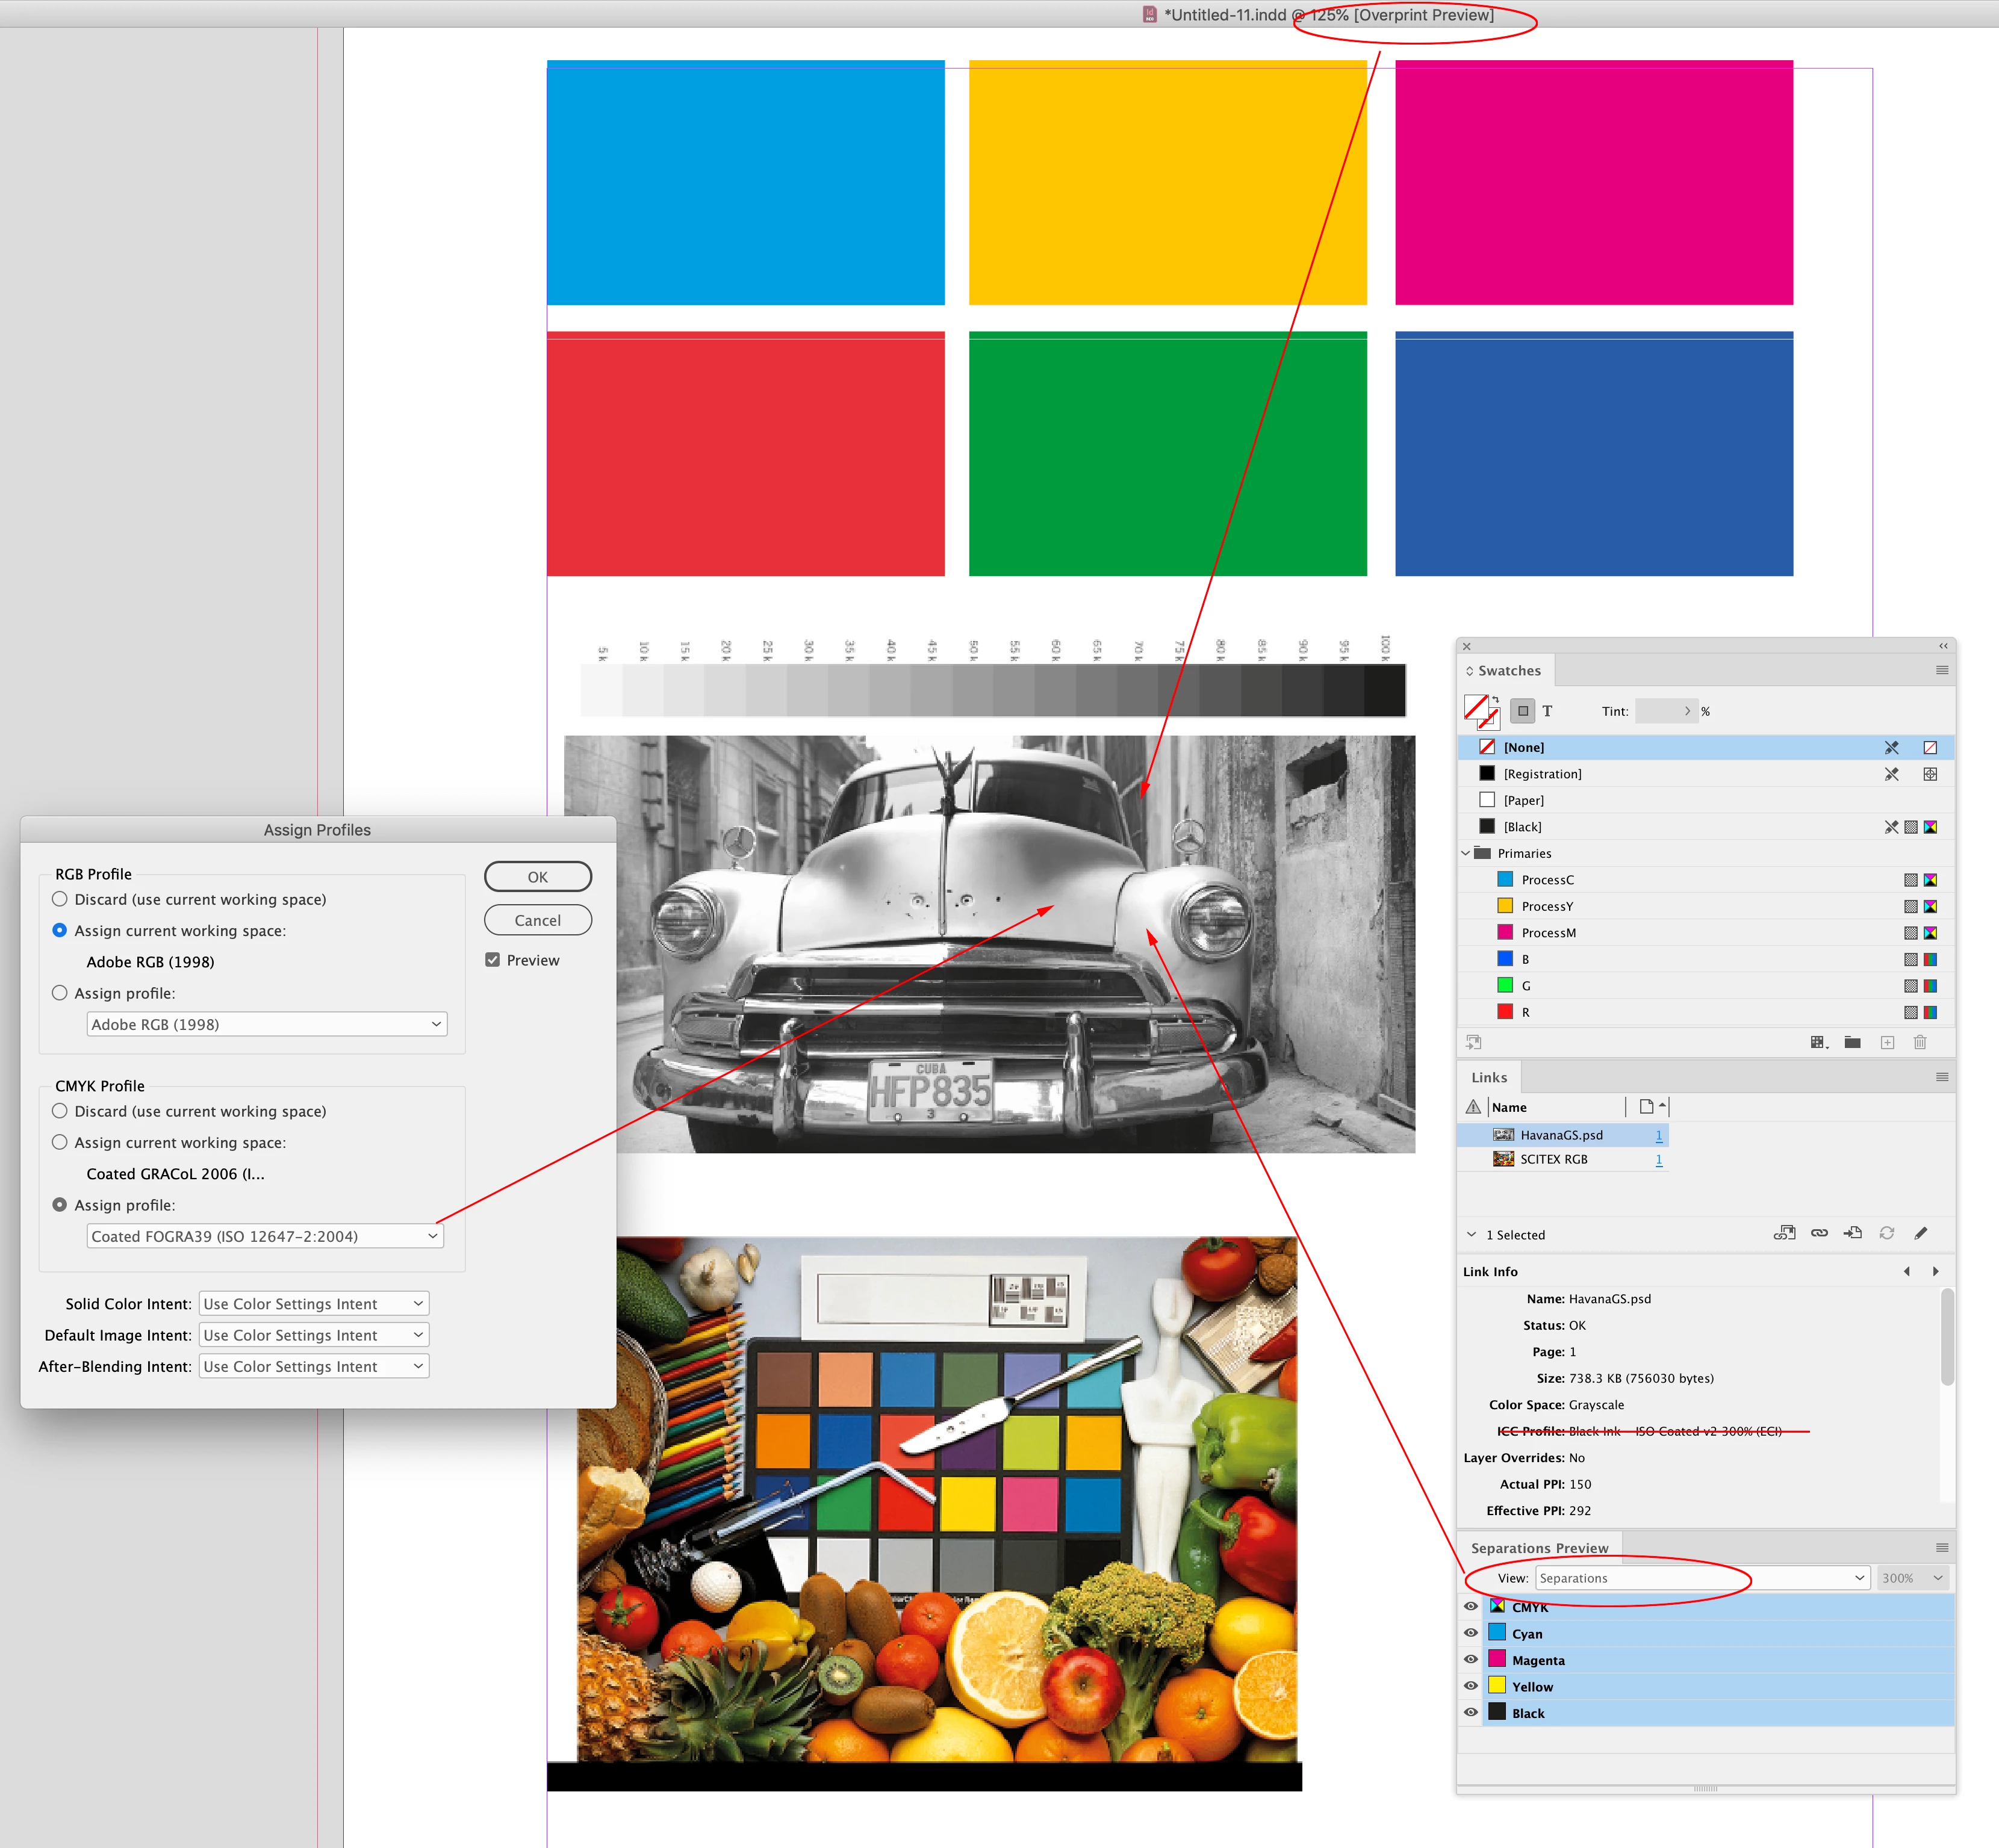Select Discard option under RGB Profile
Image resolution: width=1999 pixels, height=1848 pixels.
pos(60,899)
